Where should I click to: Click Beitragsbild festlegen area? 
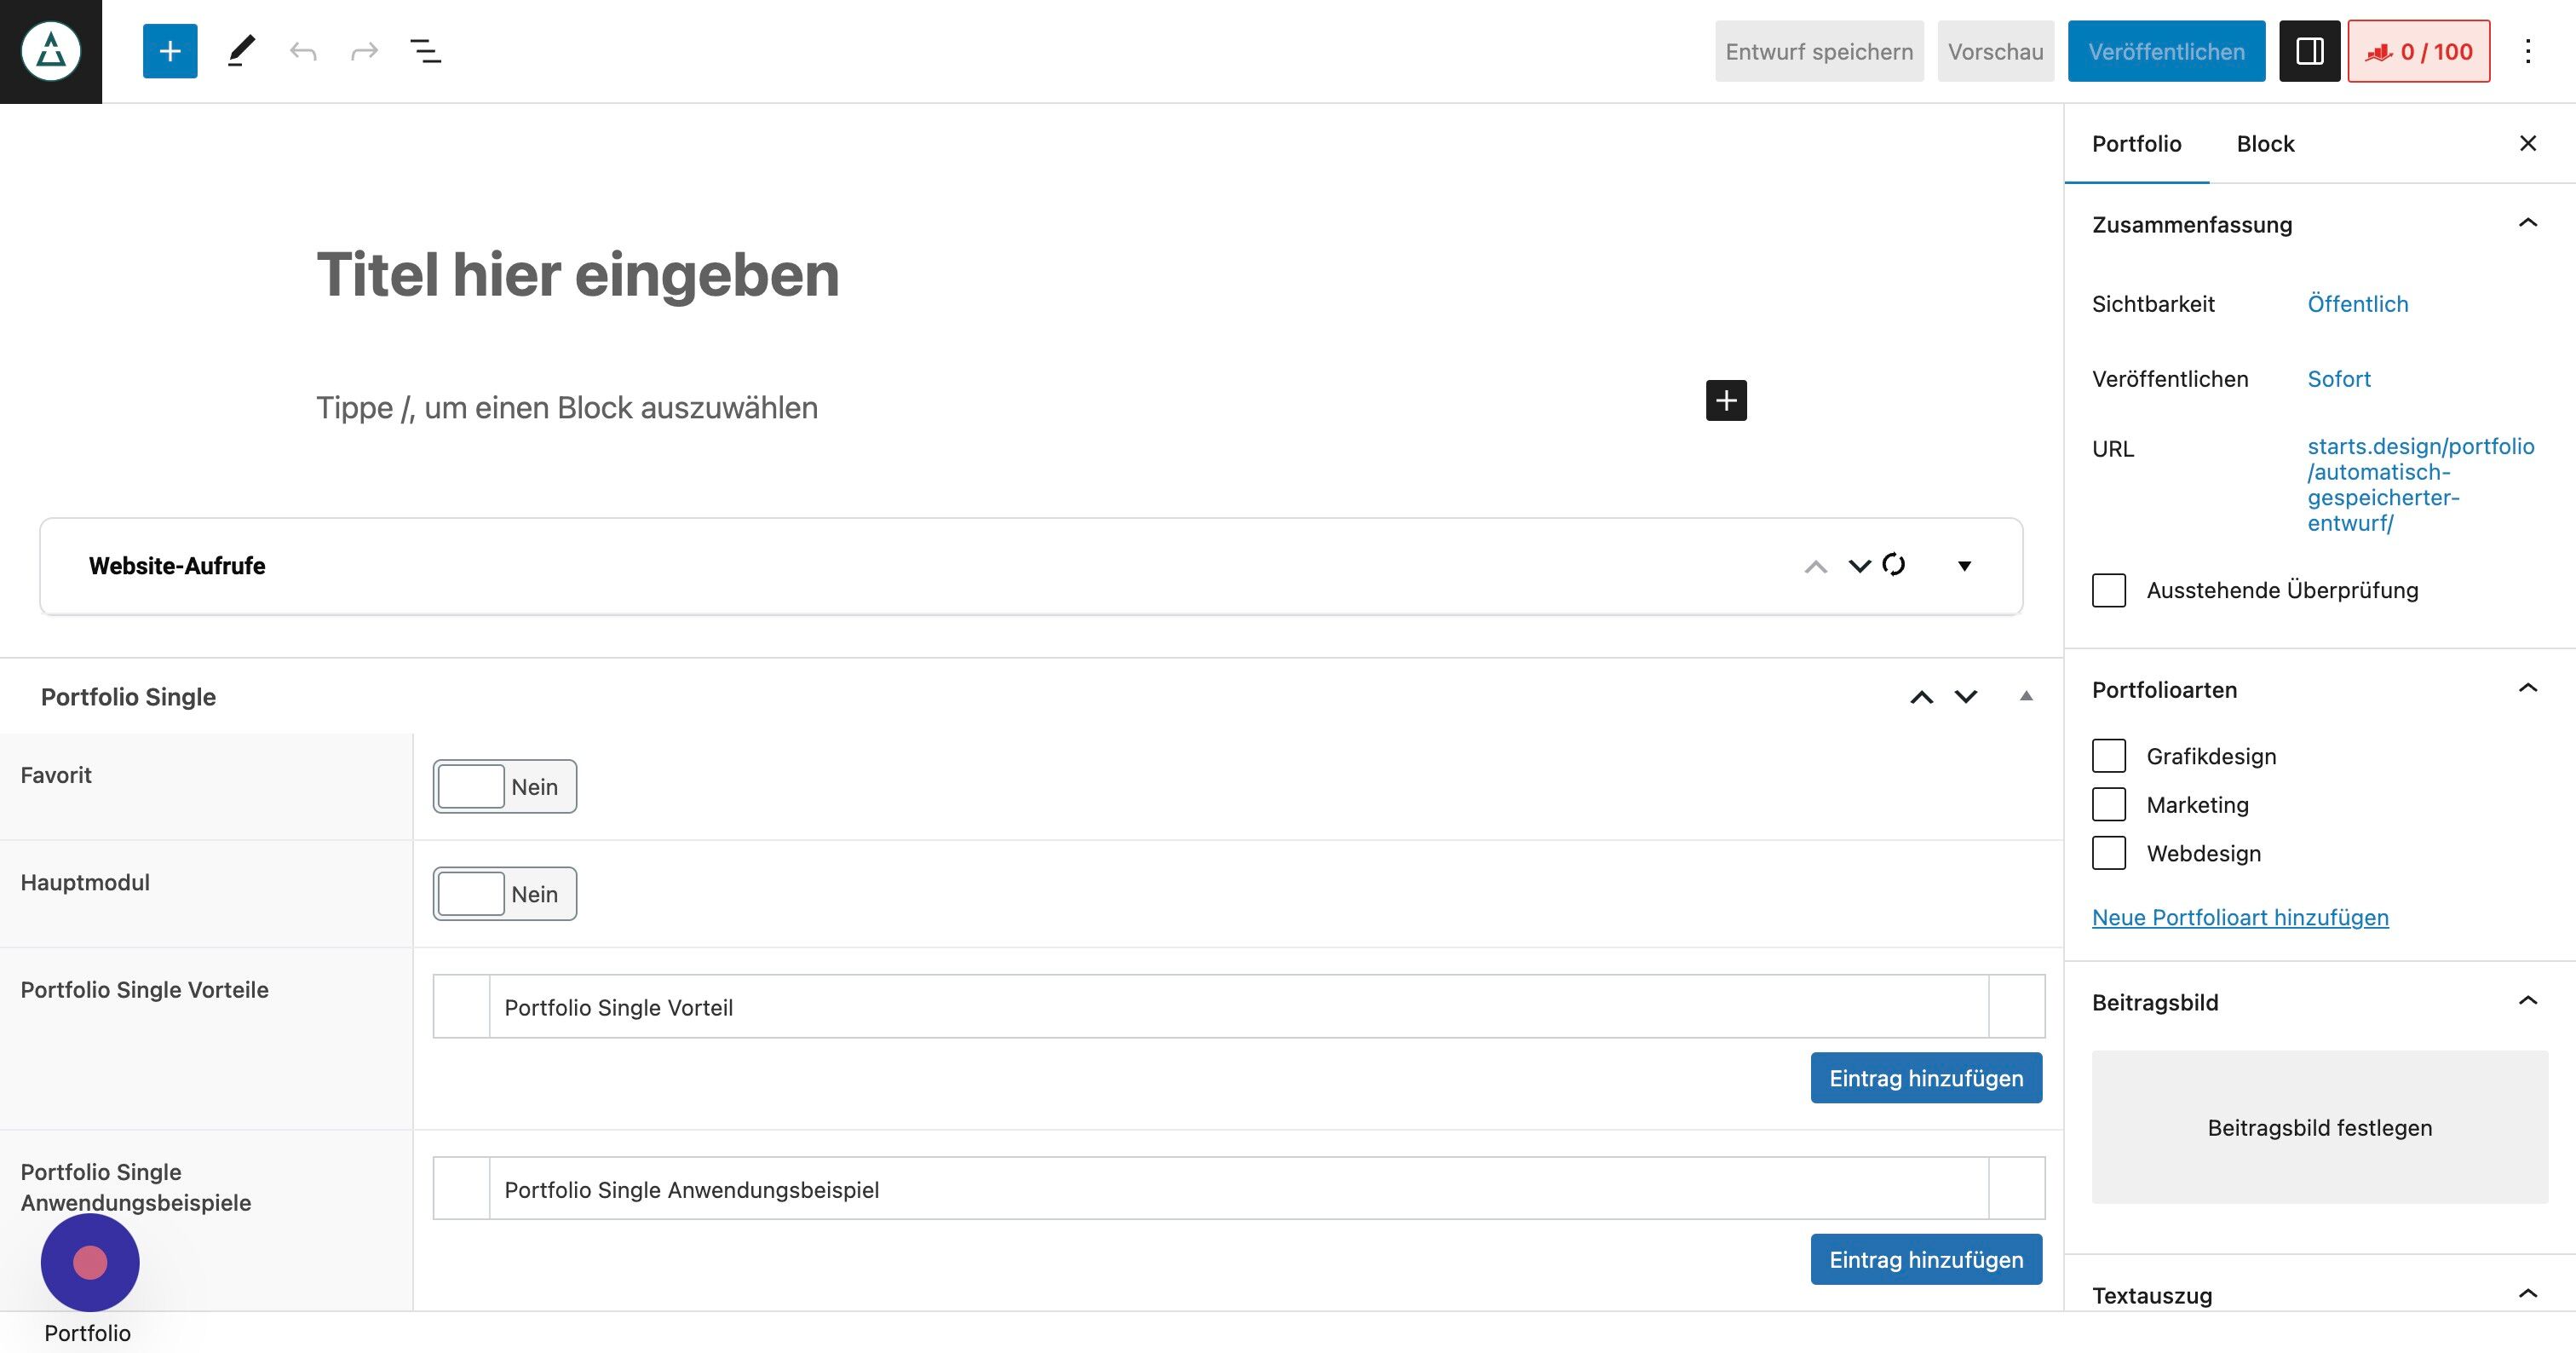click(2319, 1127)
